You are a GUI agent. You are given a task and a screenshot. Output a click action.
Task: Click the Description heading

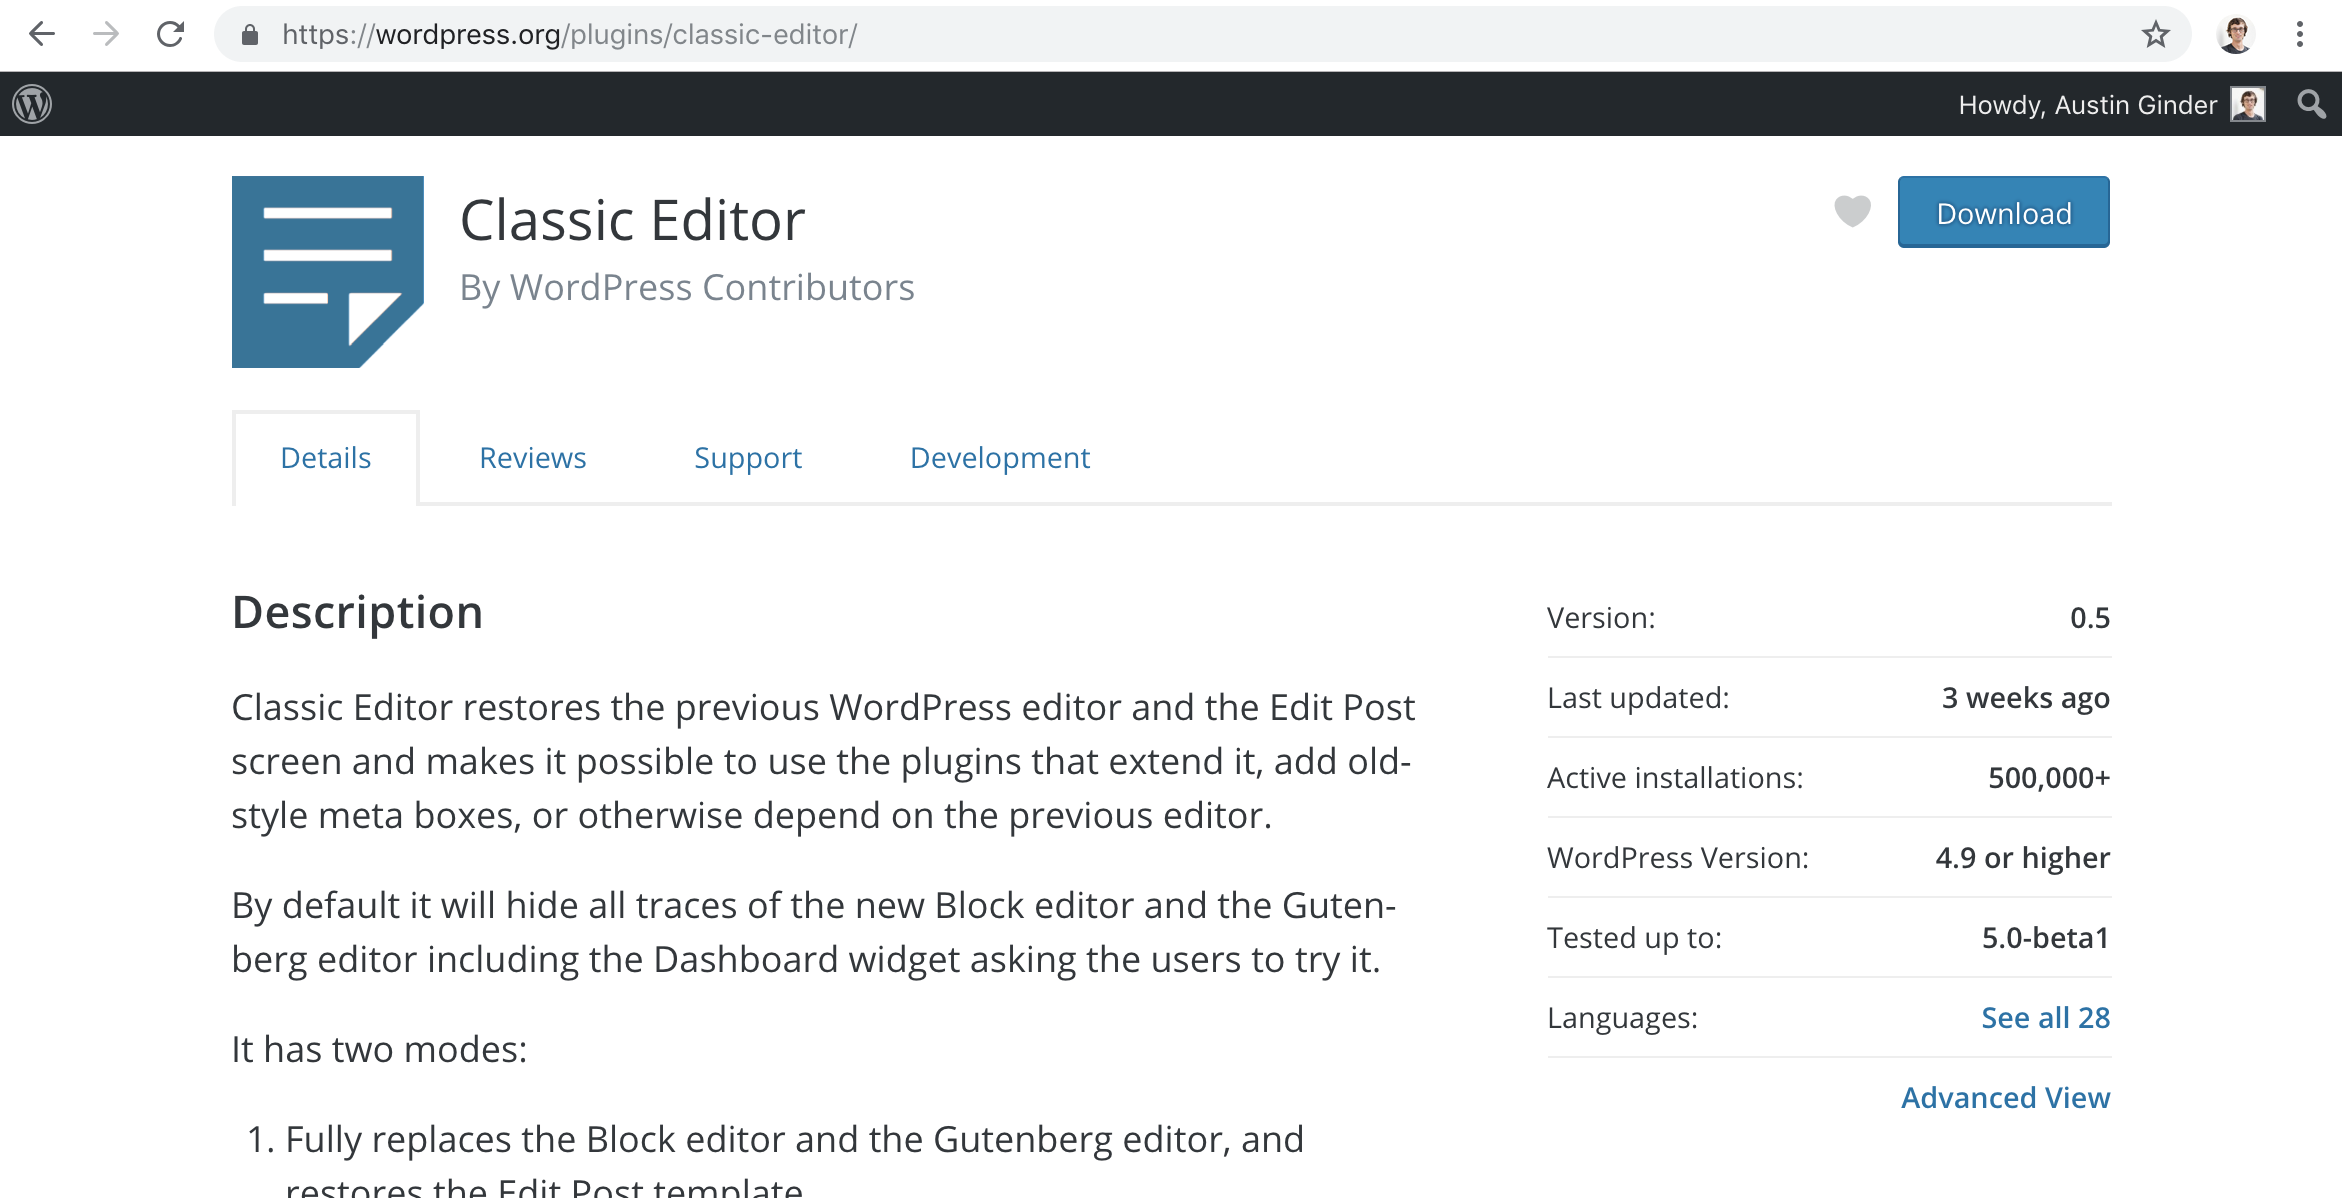pyautogui.click(x=358, y=613)
